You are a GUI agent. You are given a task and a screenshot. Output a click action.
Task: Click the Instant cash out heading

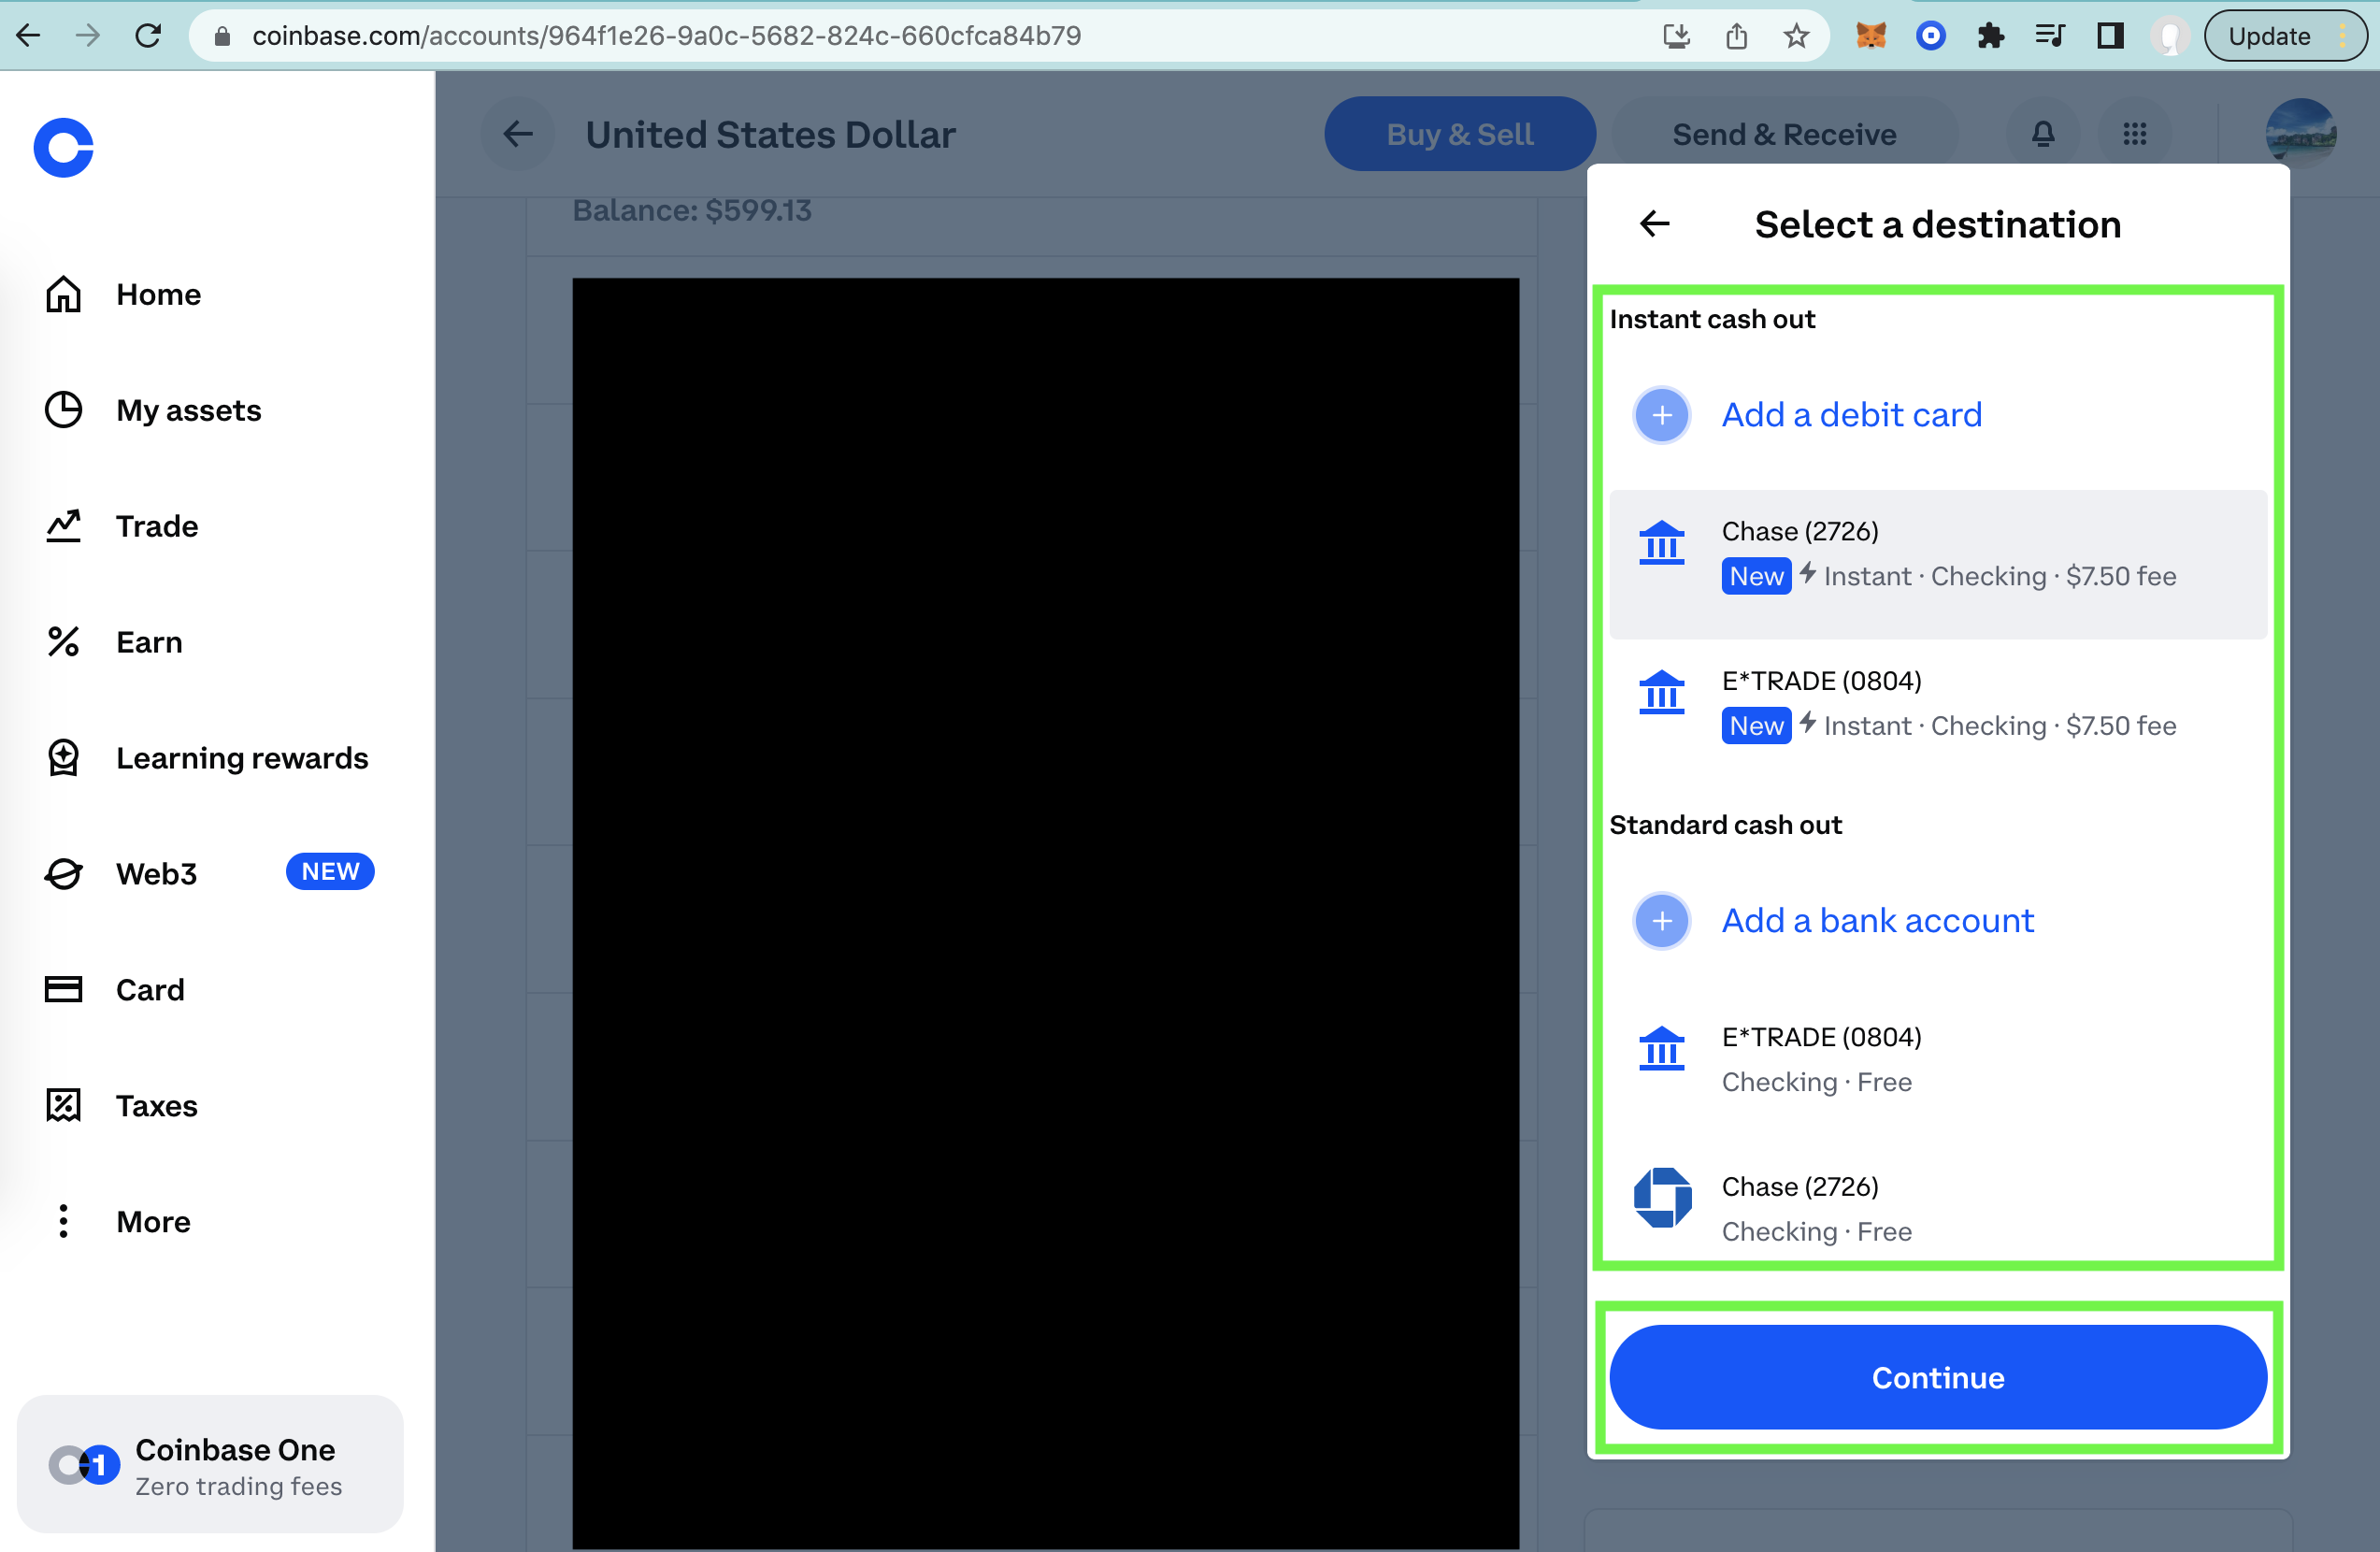point(1712,319)
